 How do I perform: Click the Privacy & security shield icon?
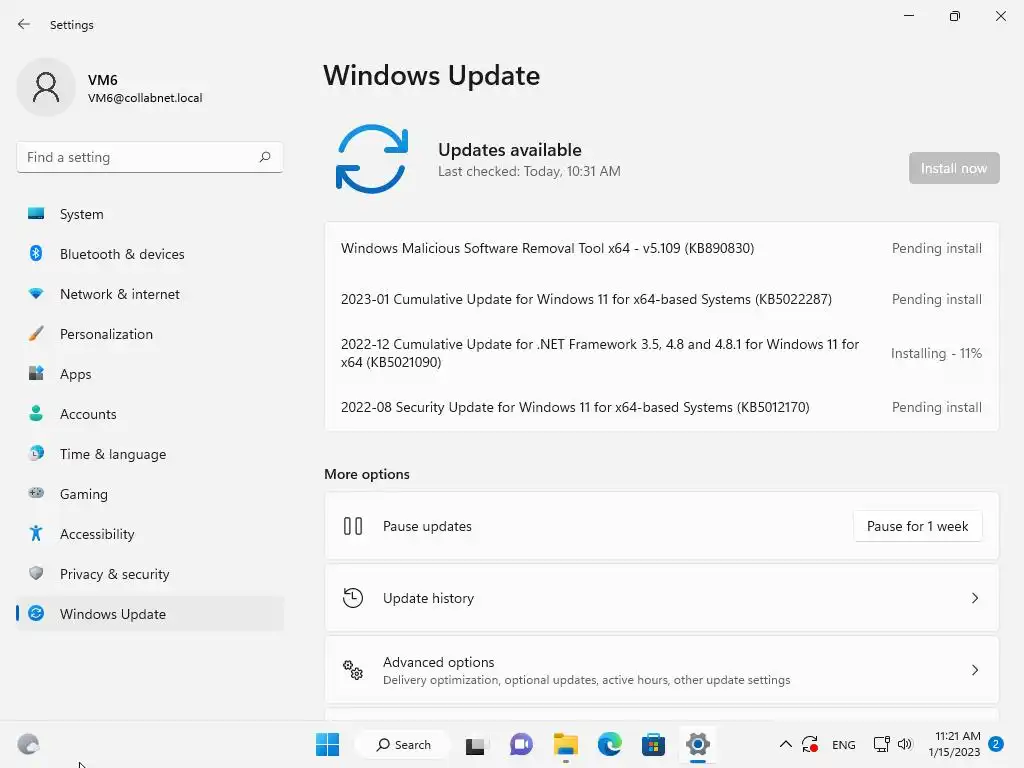pyautogui.click(x=36, y=573)
